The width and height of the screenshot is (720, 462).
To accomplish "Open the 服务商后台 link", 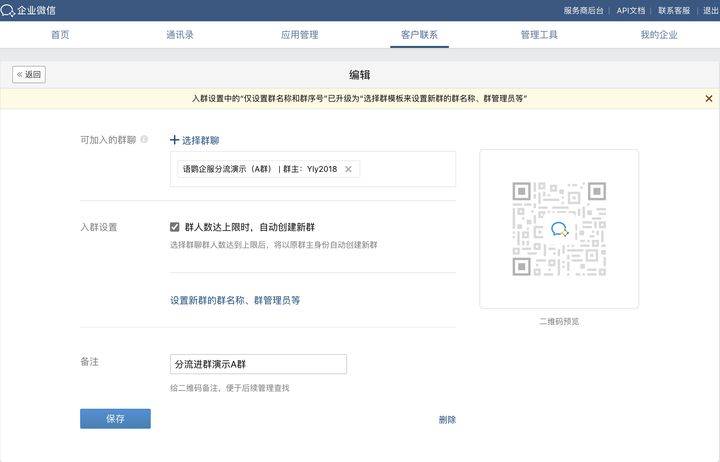I will click(585, 10).
